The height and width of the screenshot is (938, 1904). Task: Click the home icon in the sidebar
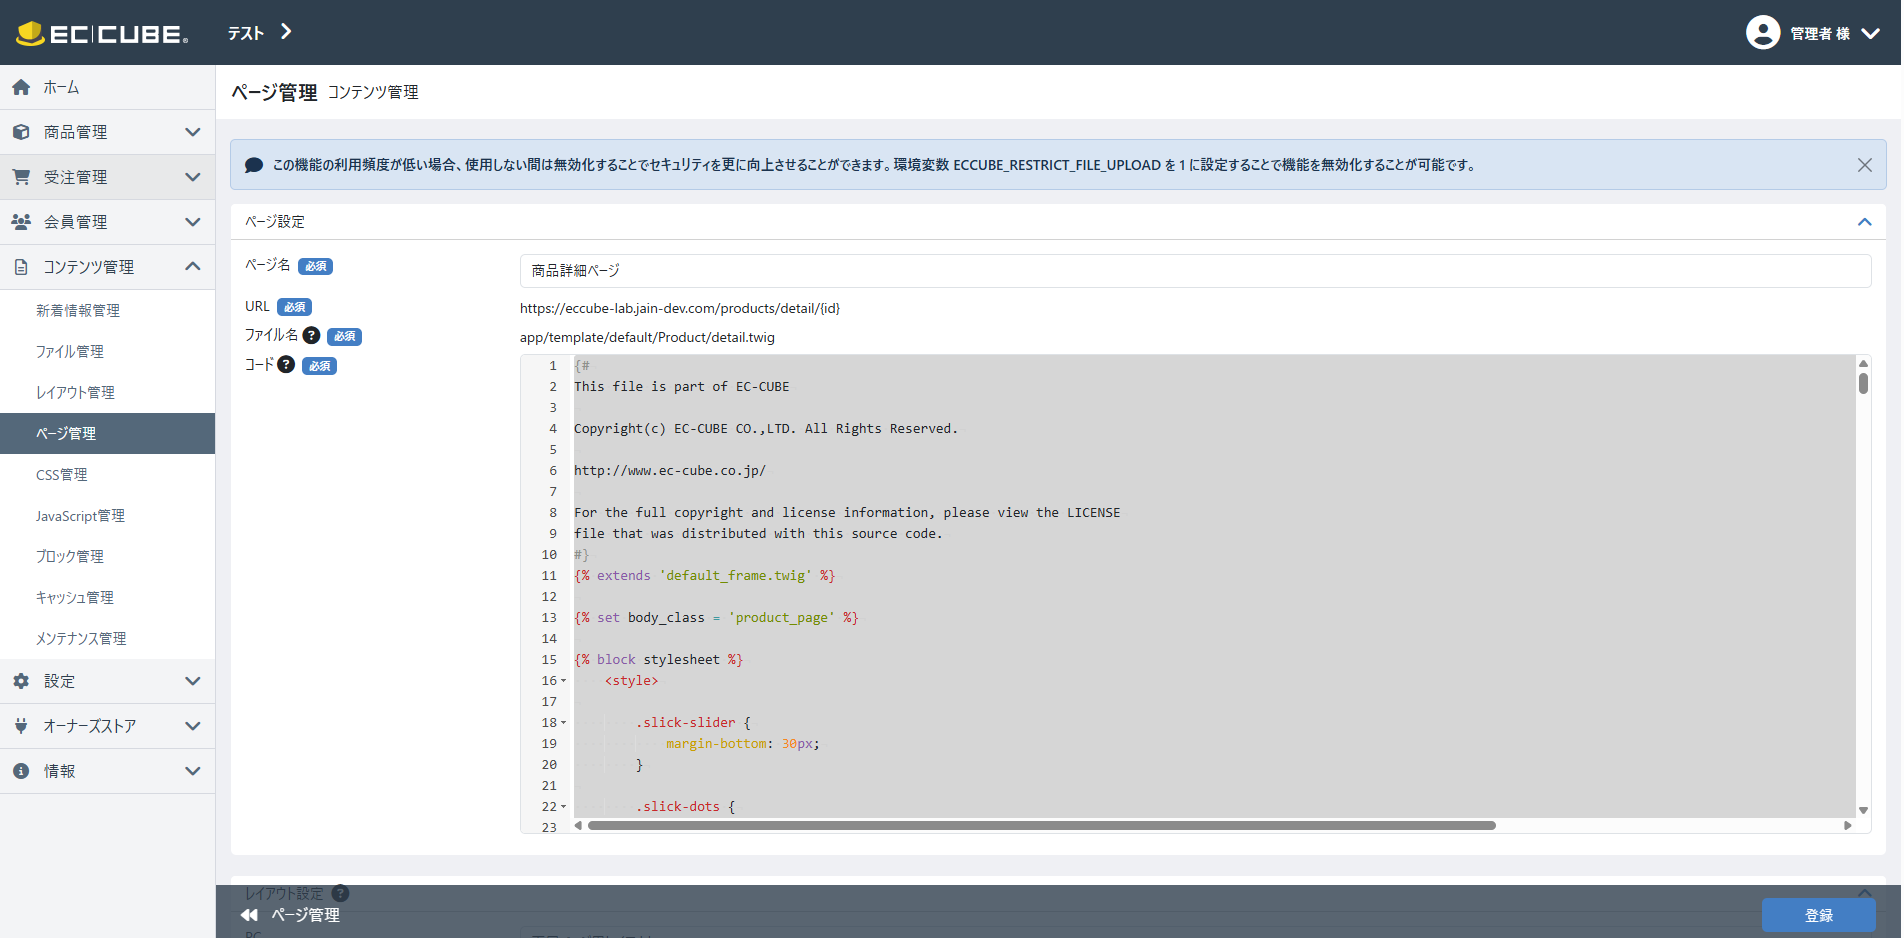tap(21, 88)
